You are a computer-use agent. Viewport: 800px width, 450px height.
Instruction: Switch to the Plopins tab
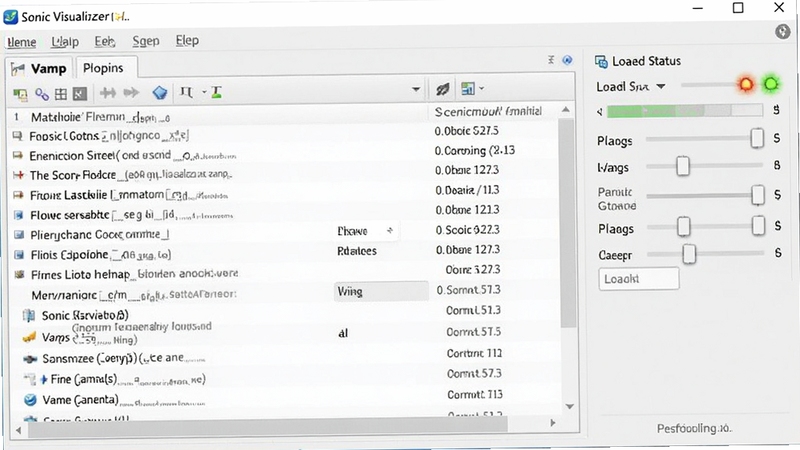(106, 68)
